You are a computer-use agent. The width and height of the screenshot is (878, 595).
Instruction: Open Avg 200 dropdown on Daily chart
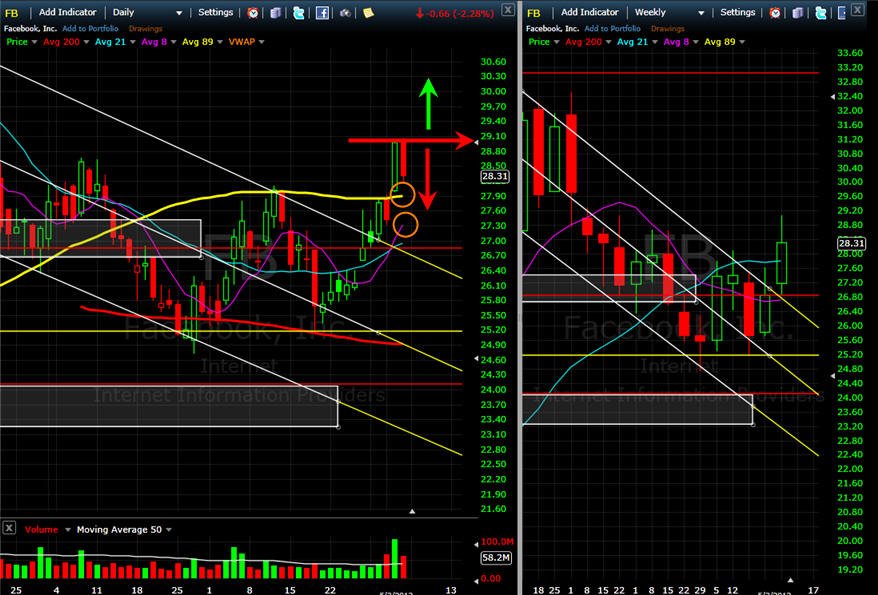point(86,42)
